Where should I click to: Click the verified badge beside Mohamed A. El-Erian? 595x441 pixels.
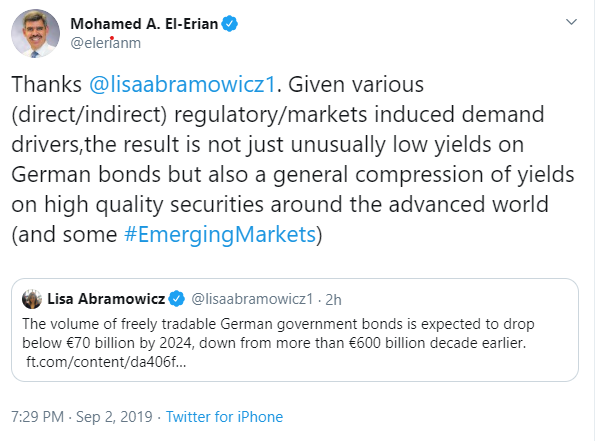230,24
